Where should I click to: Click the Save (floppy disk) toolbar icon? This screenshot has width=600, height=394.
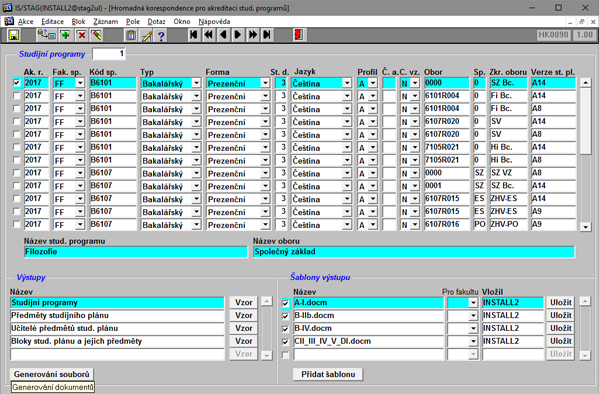pos(14,35)
